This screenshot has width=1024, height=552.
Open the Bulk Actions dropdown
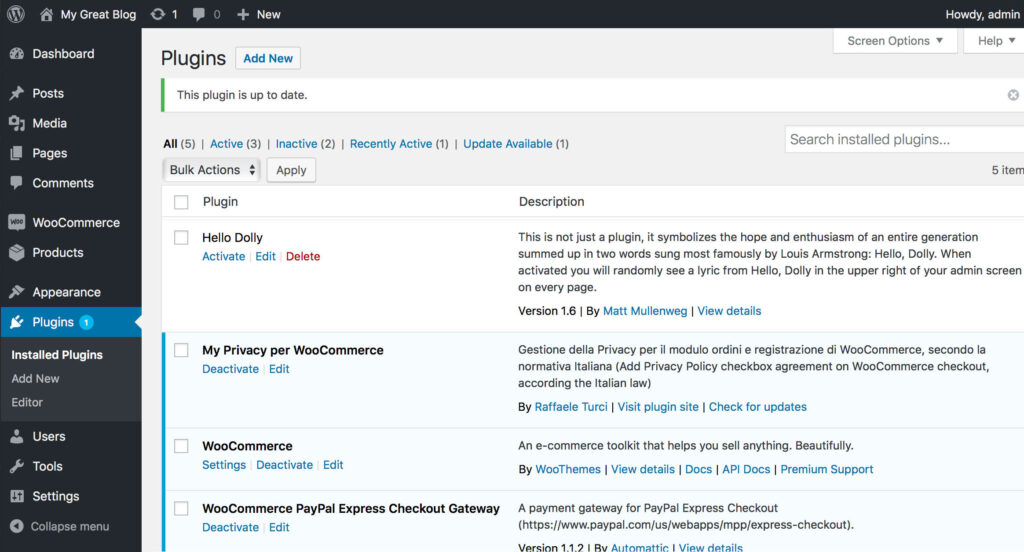point(211,170)
